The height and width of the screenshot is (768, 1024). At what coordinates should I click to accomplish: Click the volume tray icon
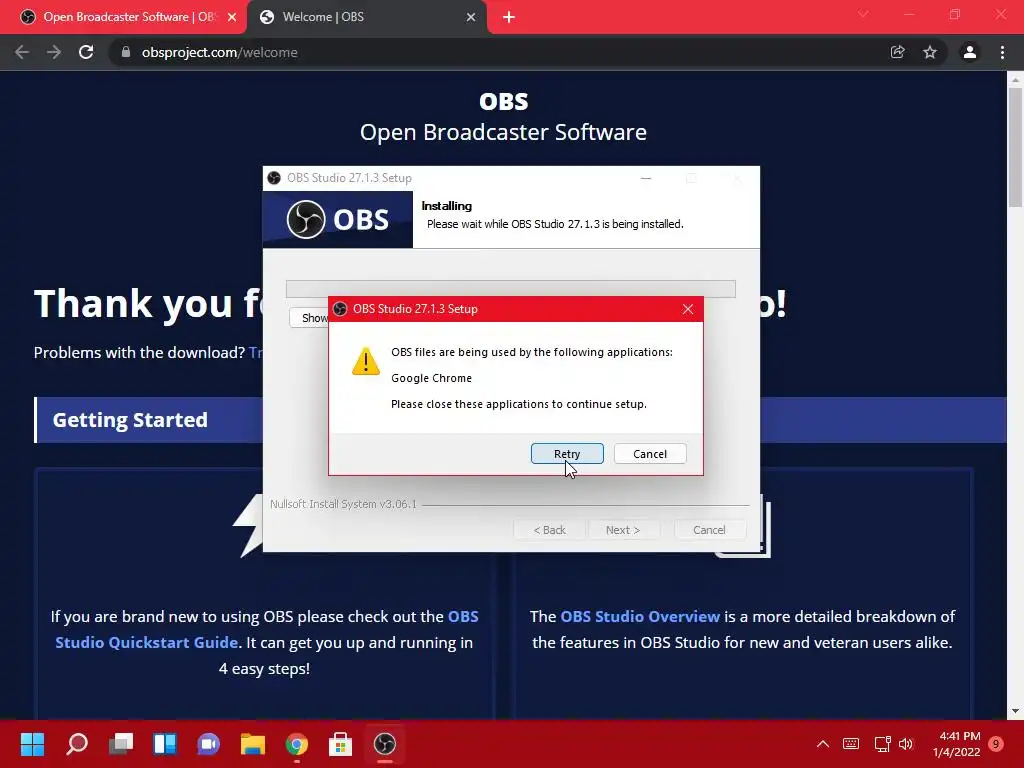pyautogui.click(x=906, y=744)
